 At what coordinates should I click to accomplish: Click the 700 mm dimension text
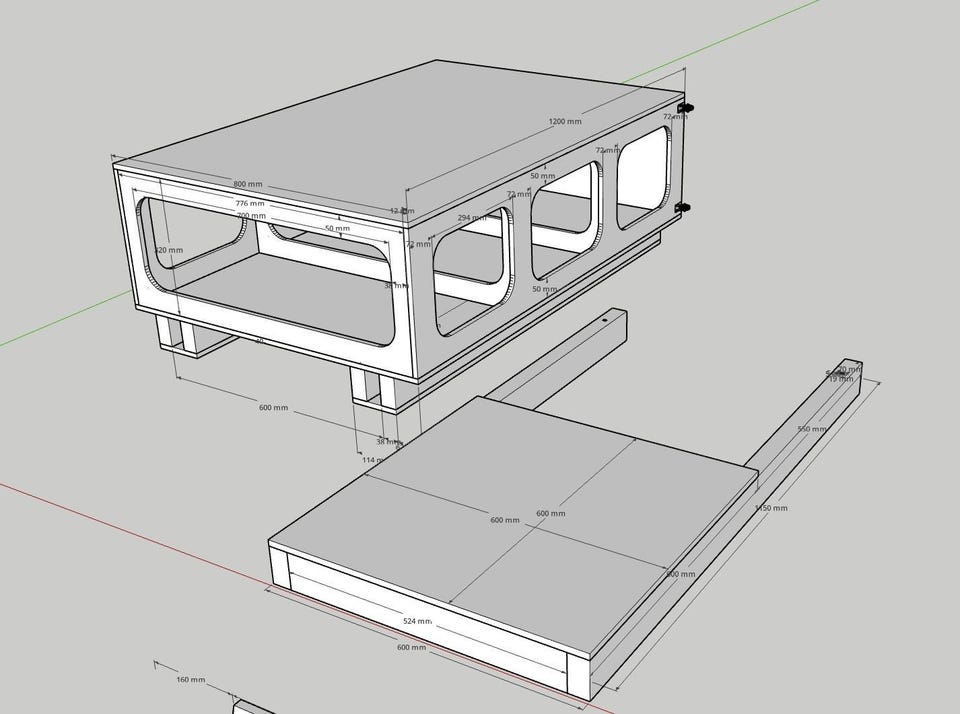click(251, 216)
